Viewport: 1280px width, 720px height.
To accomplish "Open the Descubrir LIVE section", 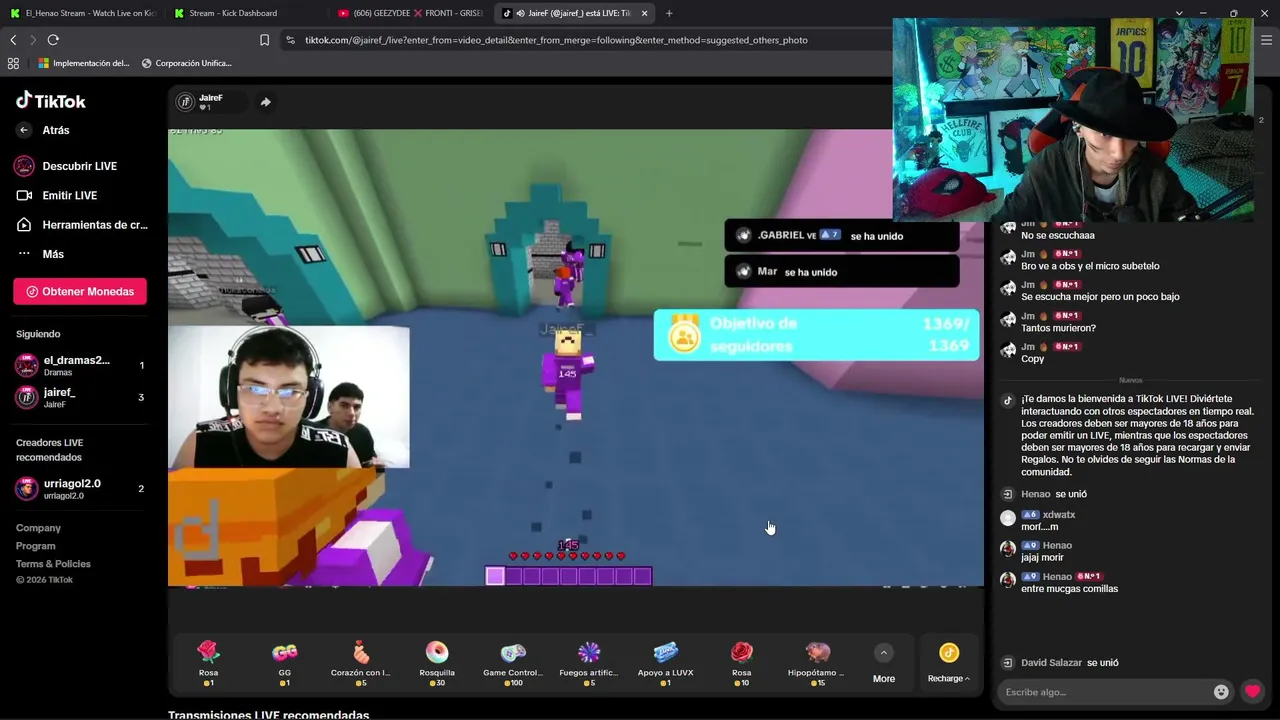I will click(x=79, y=166).
